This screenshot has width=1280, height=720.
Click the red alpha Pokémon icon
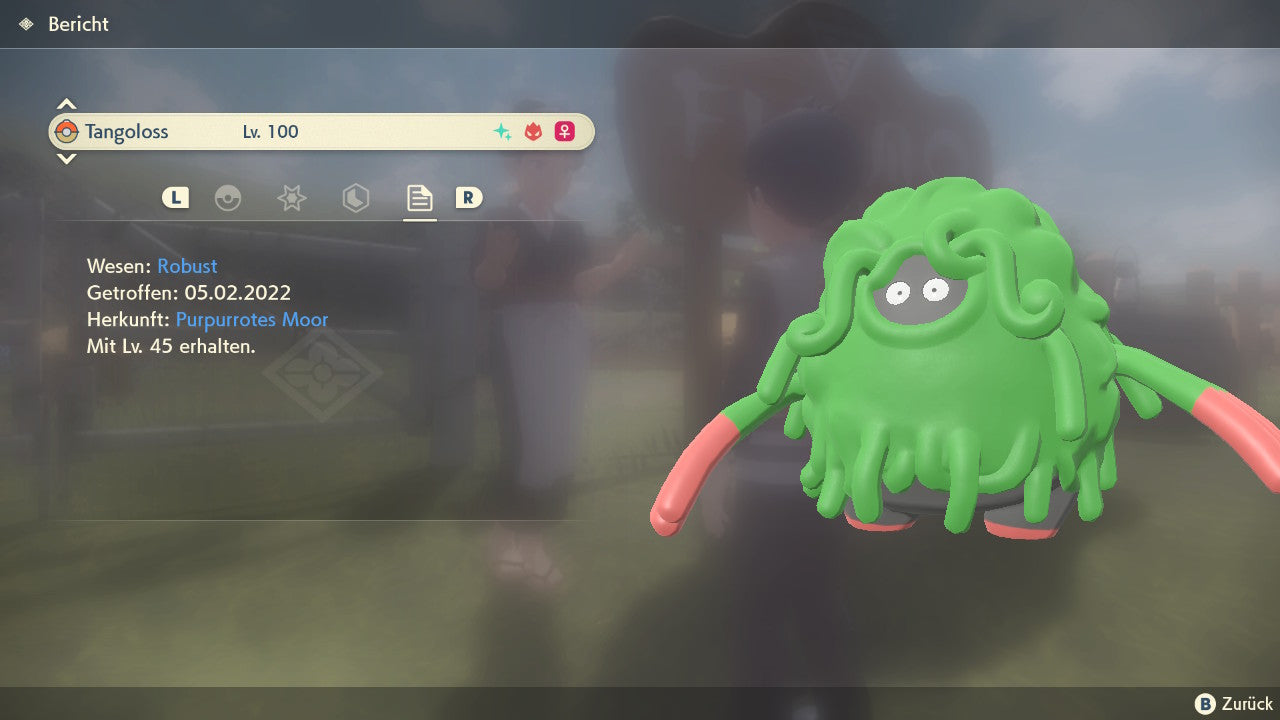[534, 132]
